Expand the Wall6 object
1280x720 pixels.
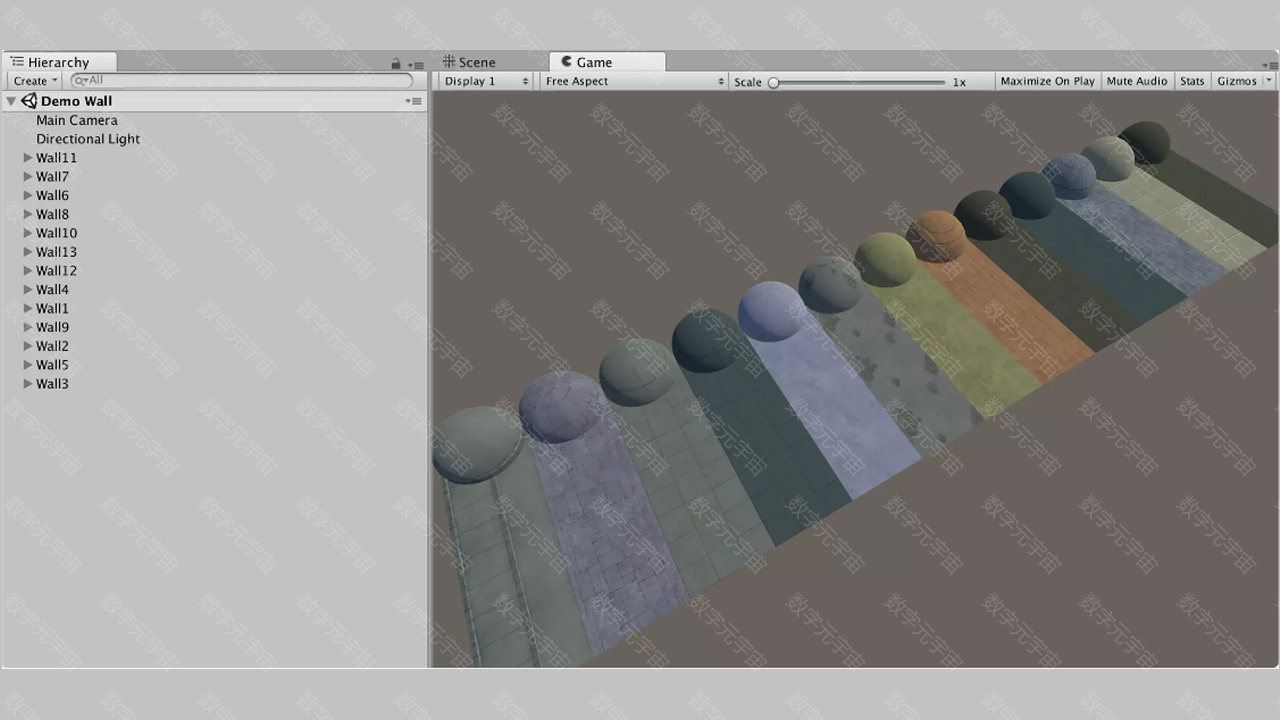pos(28,195)
